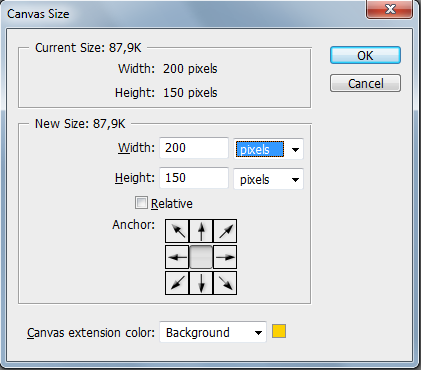The image size is (421, 370).
Task: Click the New Size Height input field
Action: 194,178
